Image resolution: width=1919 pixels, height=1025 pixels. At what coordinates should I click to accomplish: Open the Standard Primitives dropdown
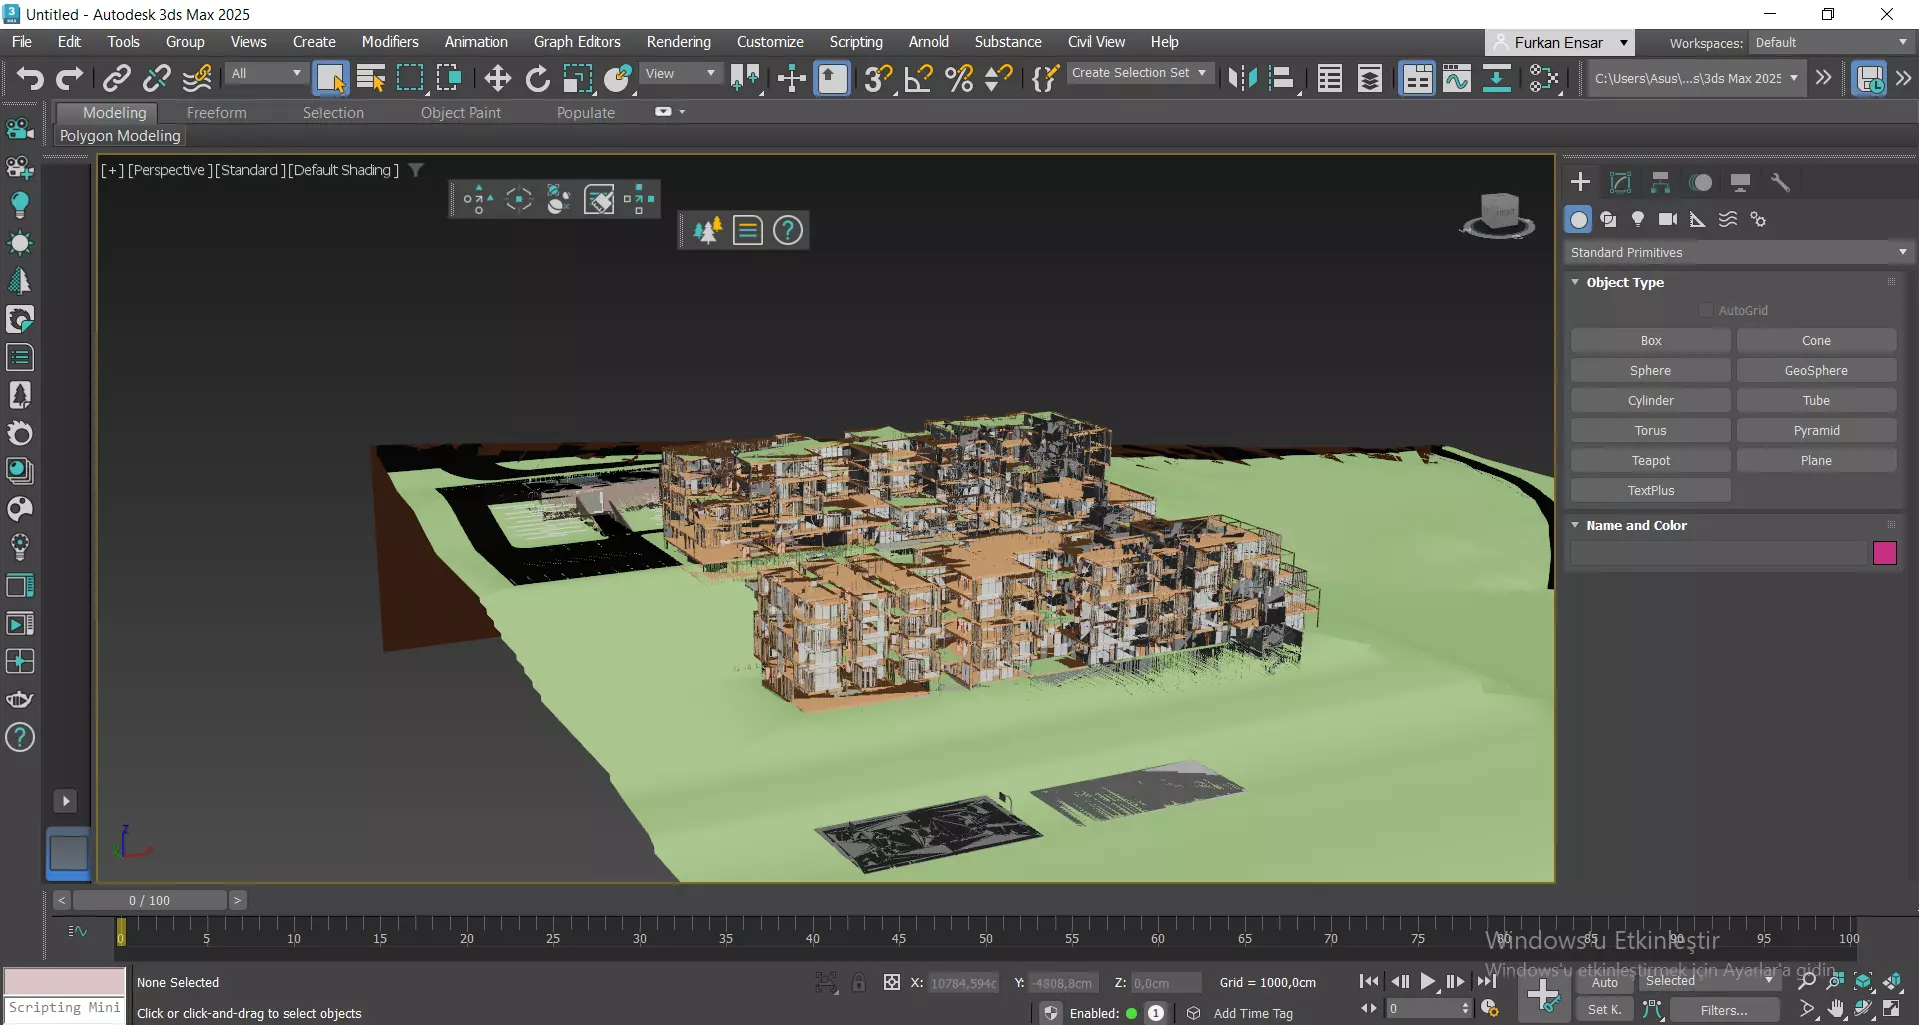coord(1738,252)
